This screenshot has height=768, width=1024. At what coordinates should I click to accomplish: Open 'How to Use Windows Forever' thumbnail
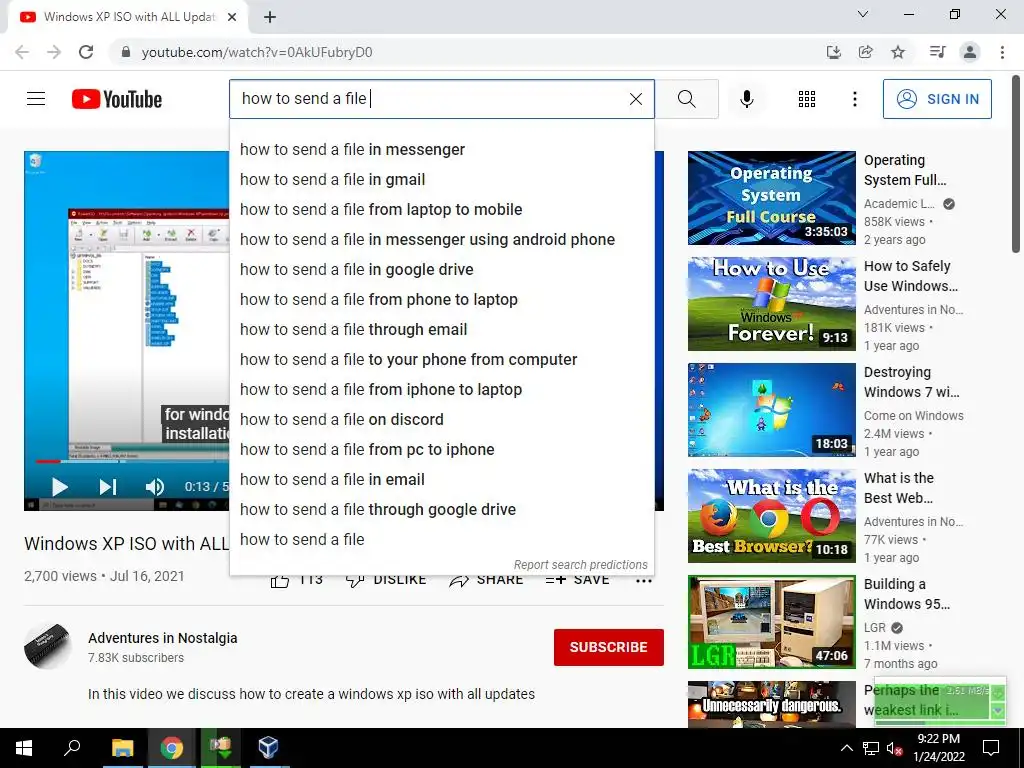(771, 304)
